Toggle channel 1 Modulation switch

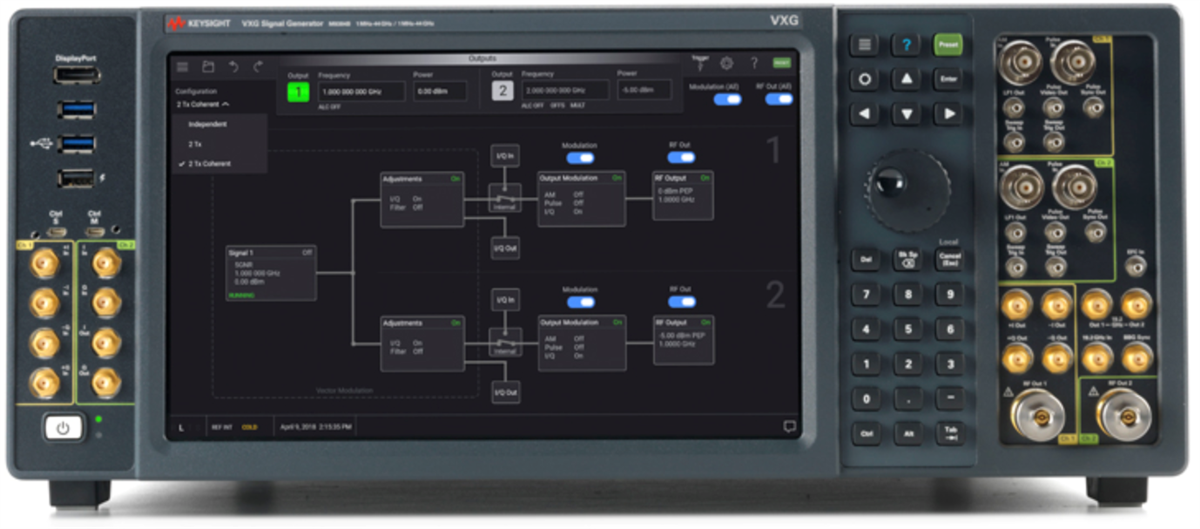click(579, 158)
